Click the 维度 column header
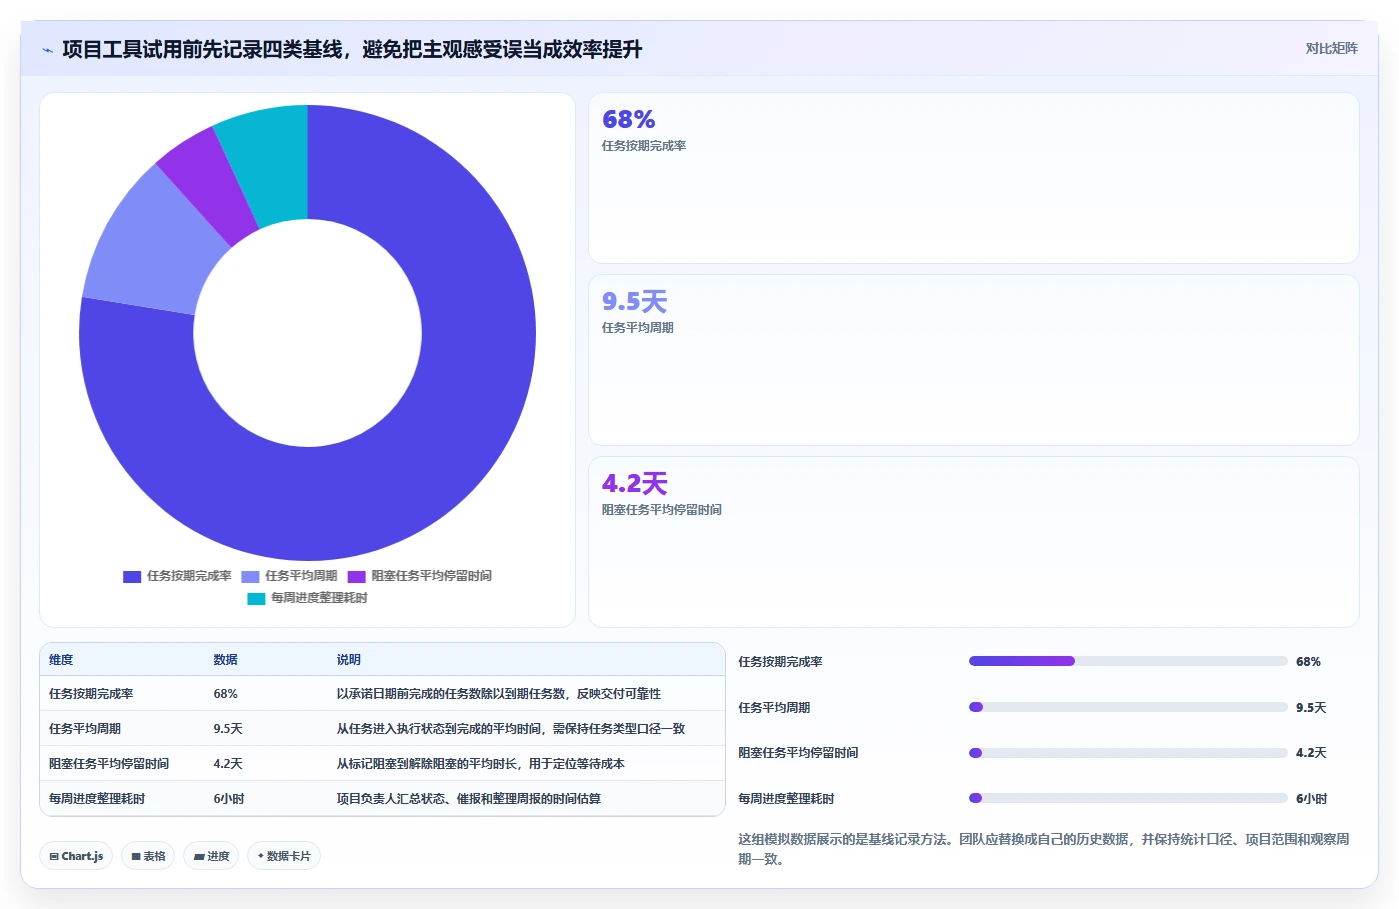This screenshot has height=909, width=1399. [x=61, y=660]
